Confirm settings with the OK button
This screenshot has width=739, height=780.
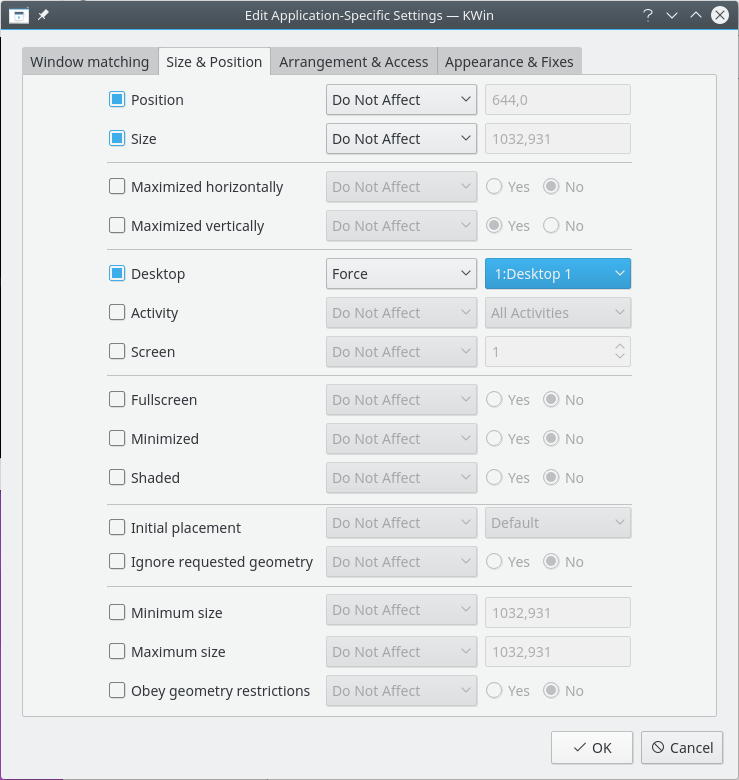pos(592,747)
